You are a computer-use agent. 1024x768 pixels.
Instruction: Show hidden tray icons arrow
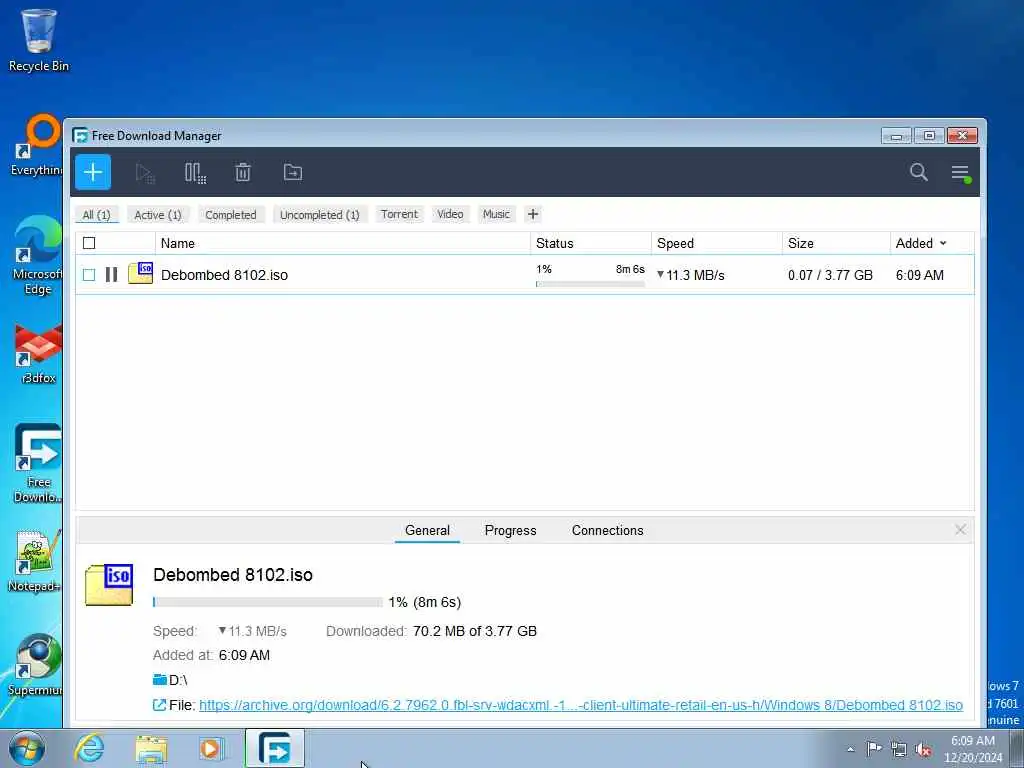click(850, 749)
